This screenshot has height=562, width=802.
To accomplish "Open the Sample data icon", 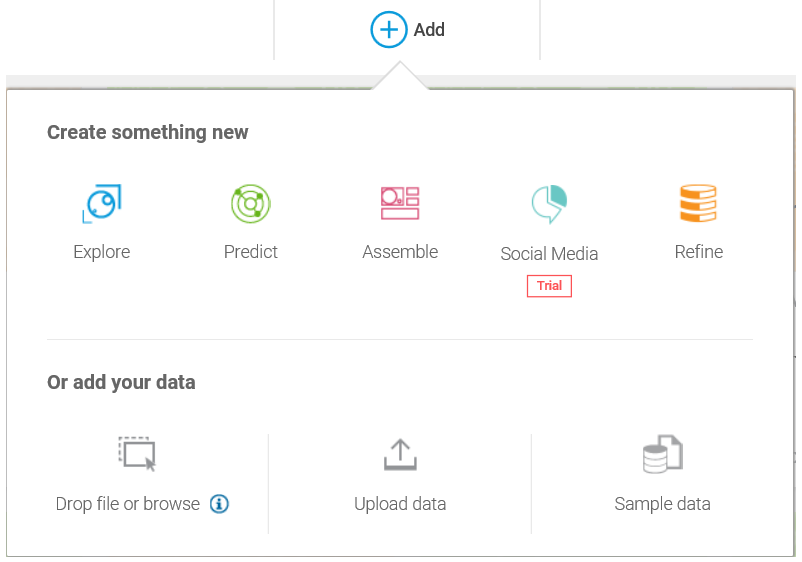I will click(662, 454).
